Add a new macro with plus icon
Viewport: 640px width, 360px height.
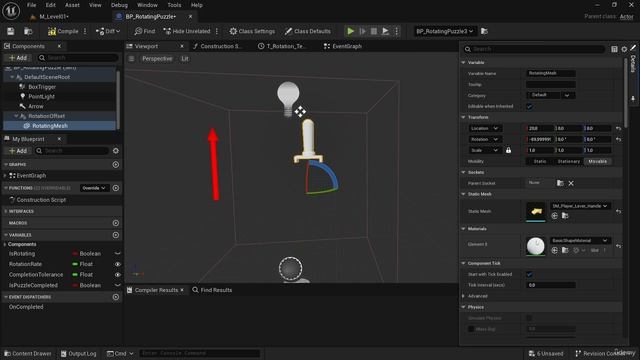click(x=116, y=223)
